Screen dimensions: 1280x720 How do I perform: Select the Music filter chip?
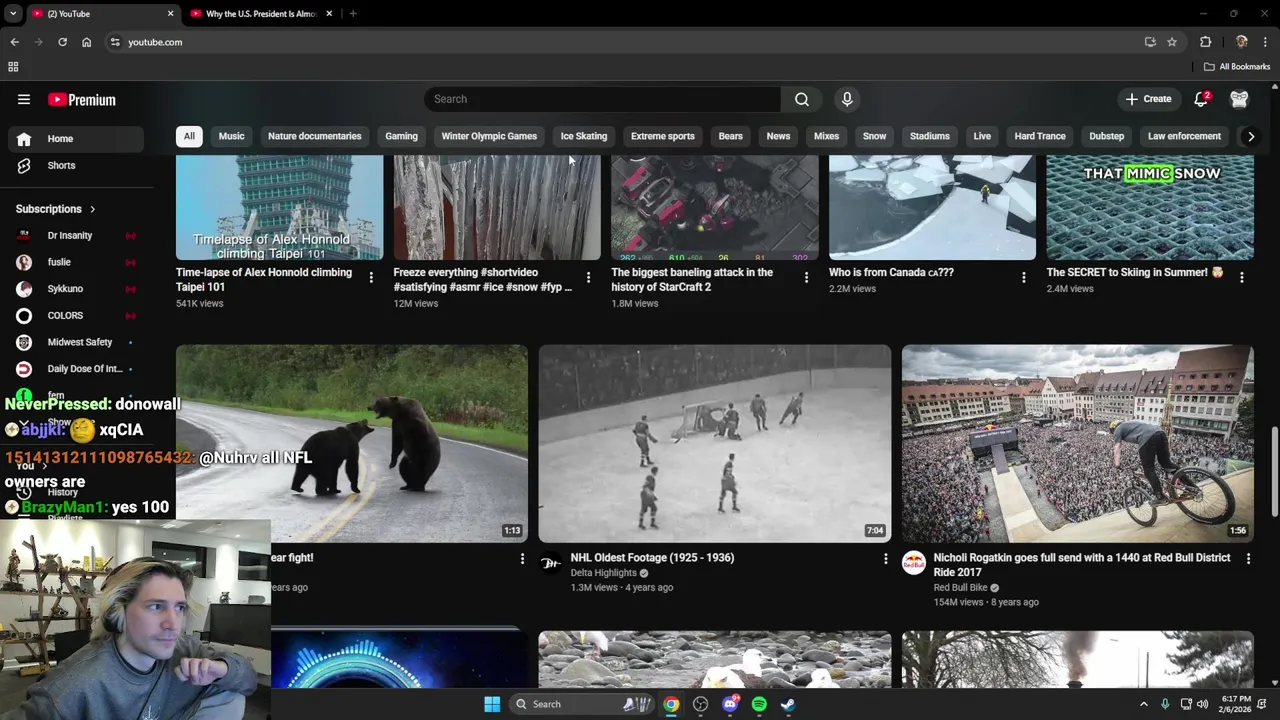pyautogui.click(x=231, y=136)
